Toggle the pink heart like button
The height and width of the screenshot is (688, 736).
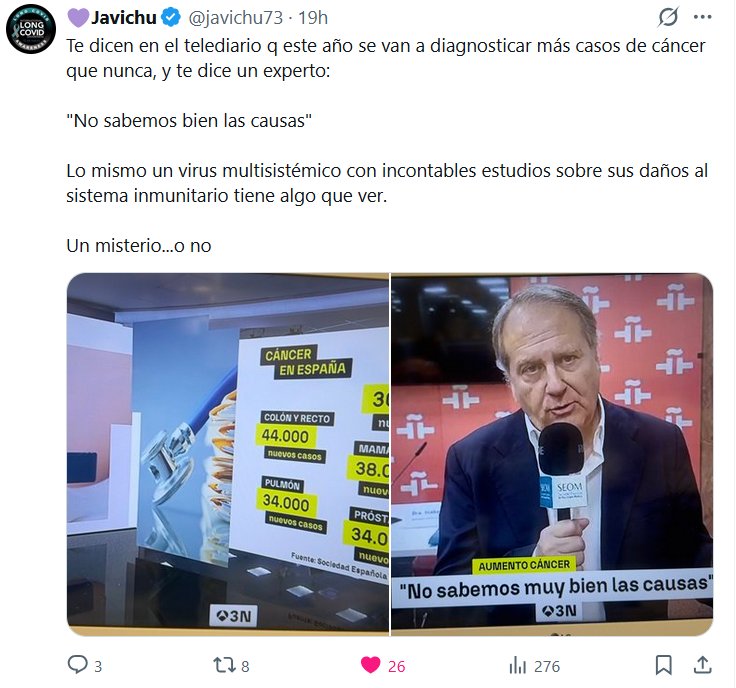pos(370,665)
